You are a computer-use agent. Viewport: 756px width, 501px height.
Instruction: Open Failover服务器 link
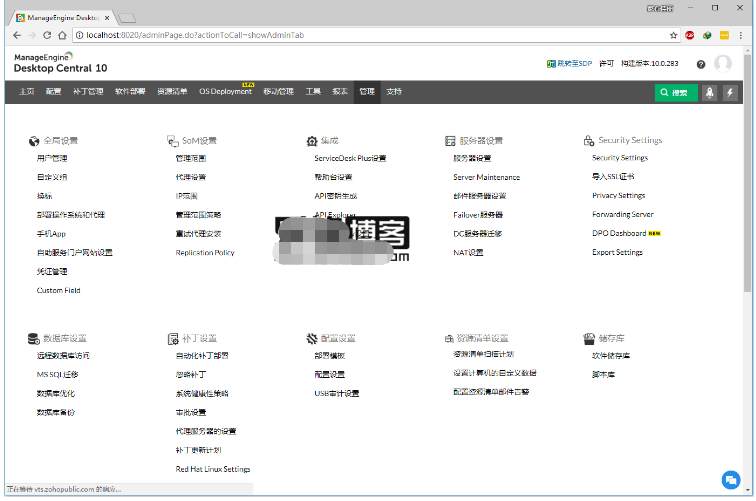coord(478,215)
